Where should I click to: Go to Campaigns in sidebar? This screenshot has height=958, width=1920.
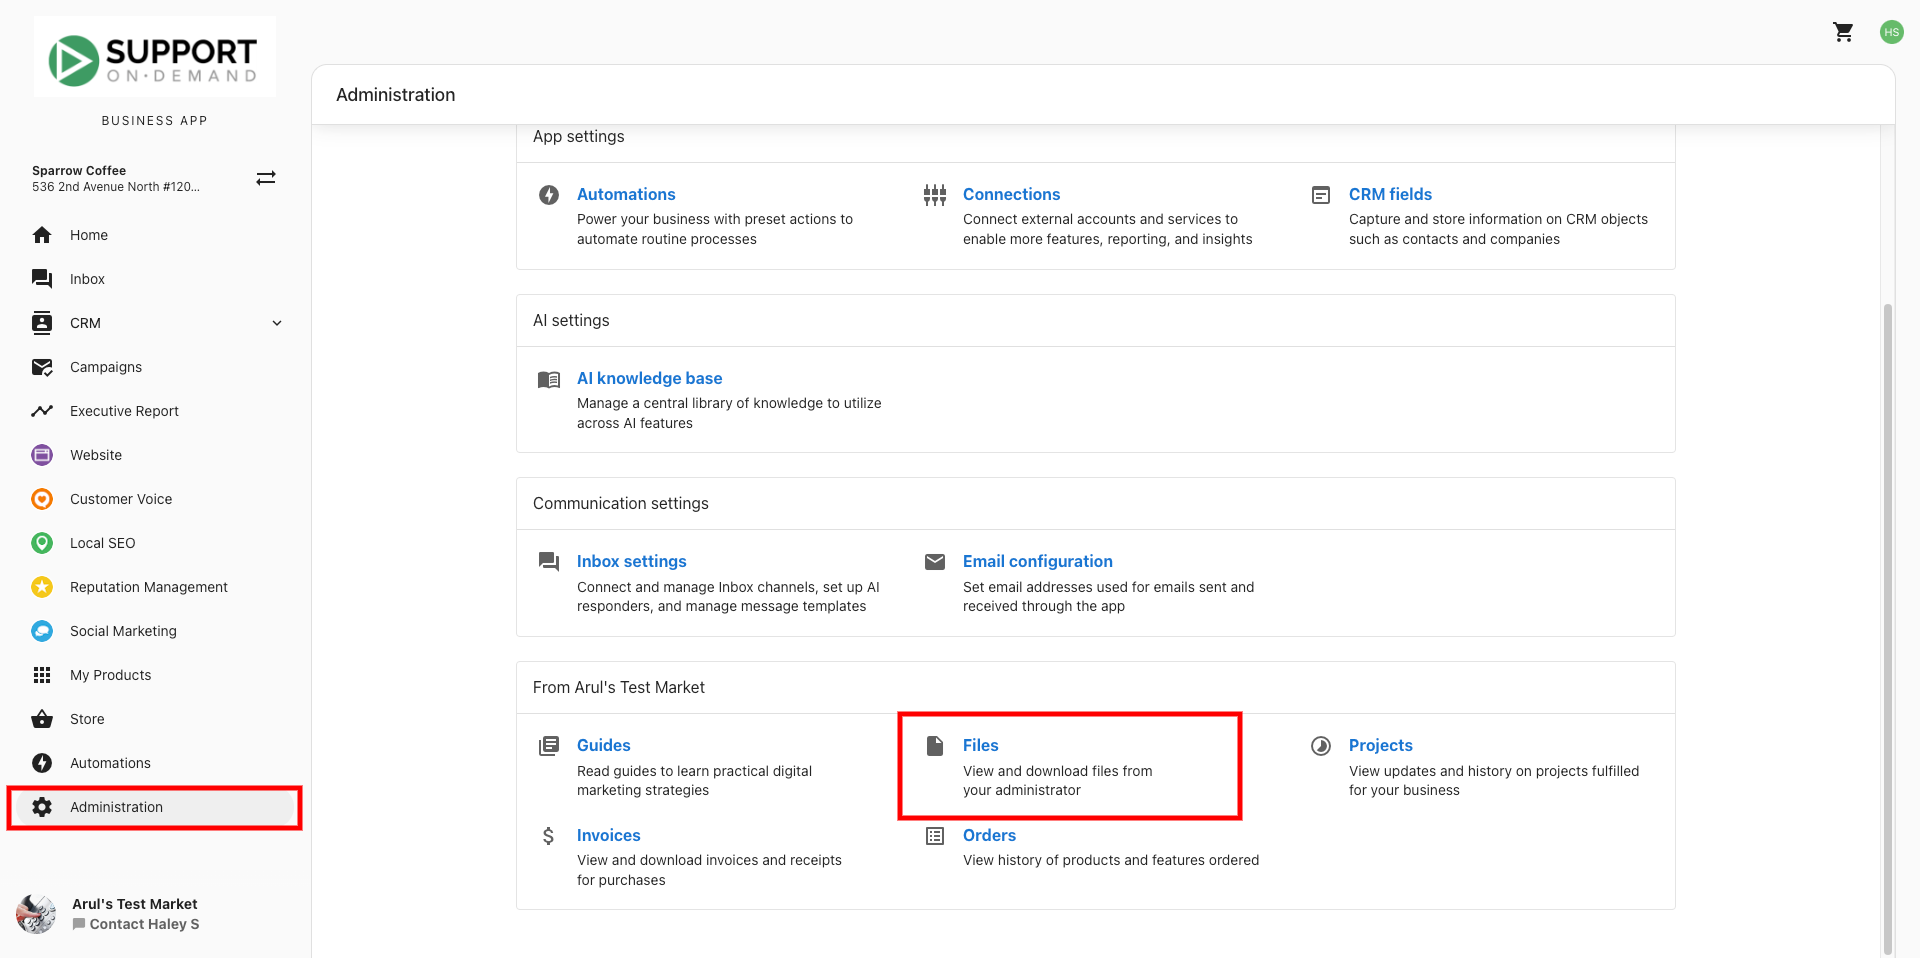tap(106, 367)
